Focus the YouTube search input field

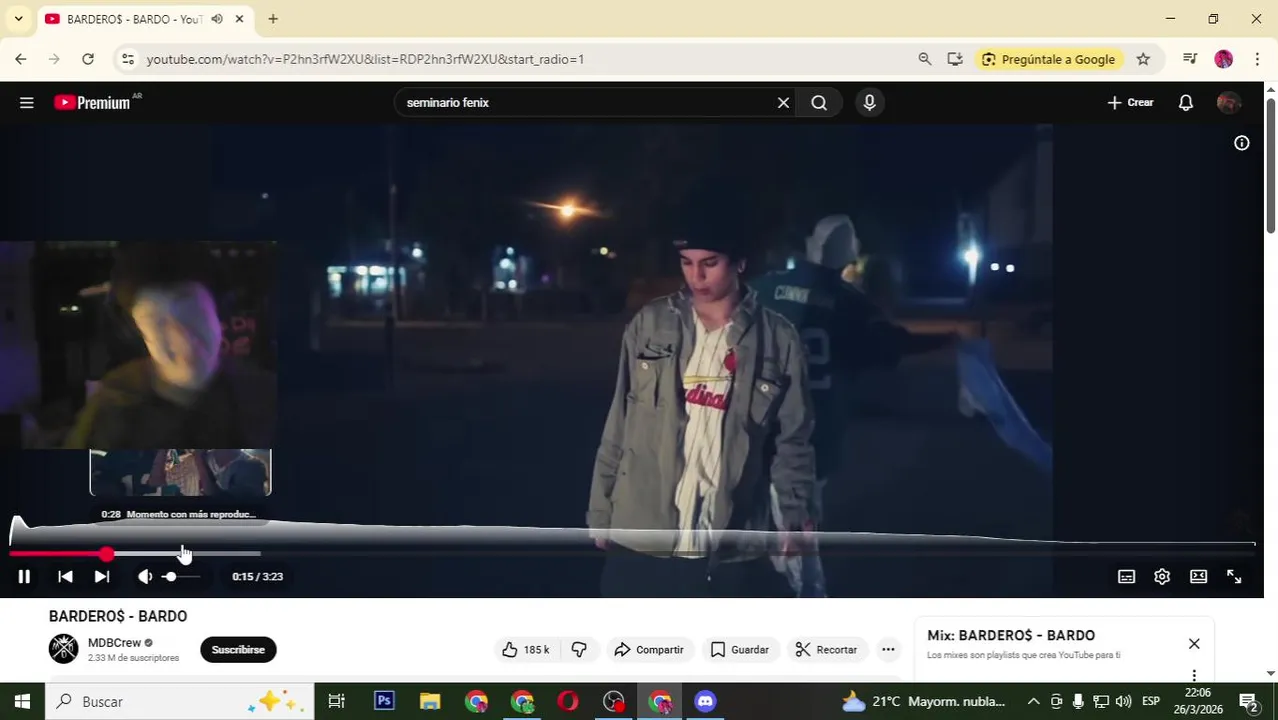pos(585,103)
